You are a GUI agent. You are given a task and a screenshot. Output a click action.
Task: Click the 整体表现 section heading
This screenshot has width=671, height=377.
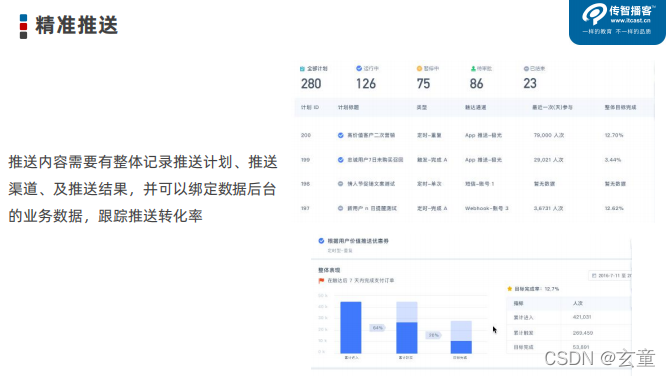[329, 270]
